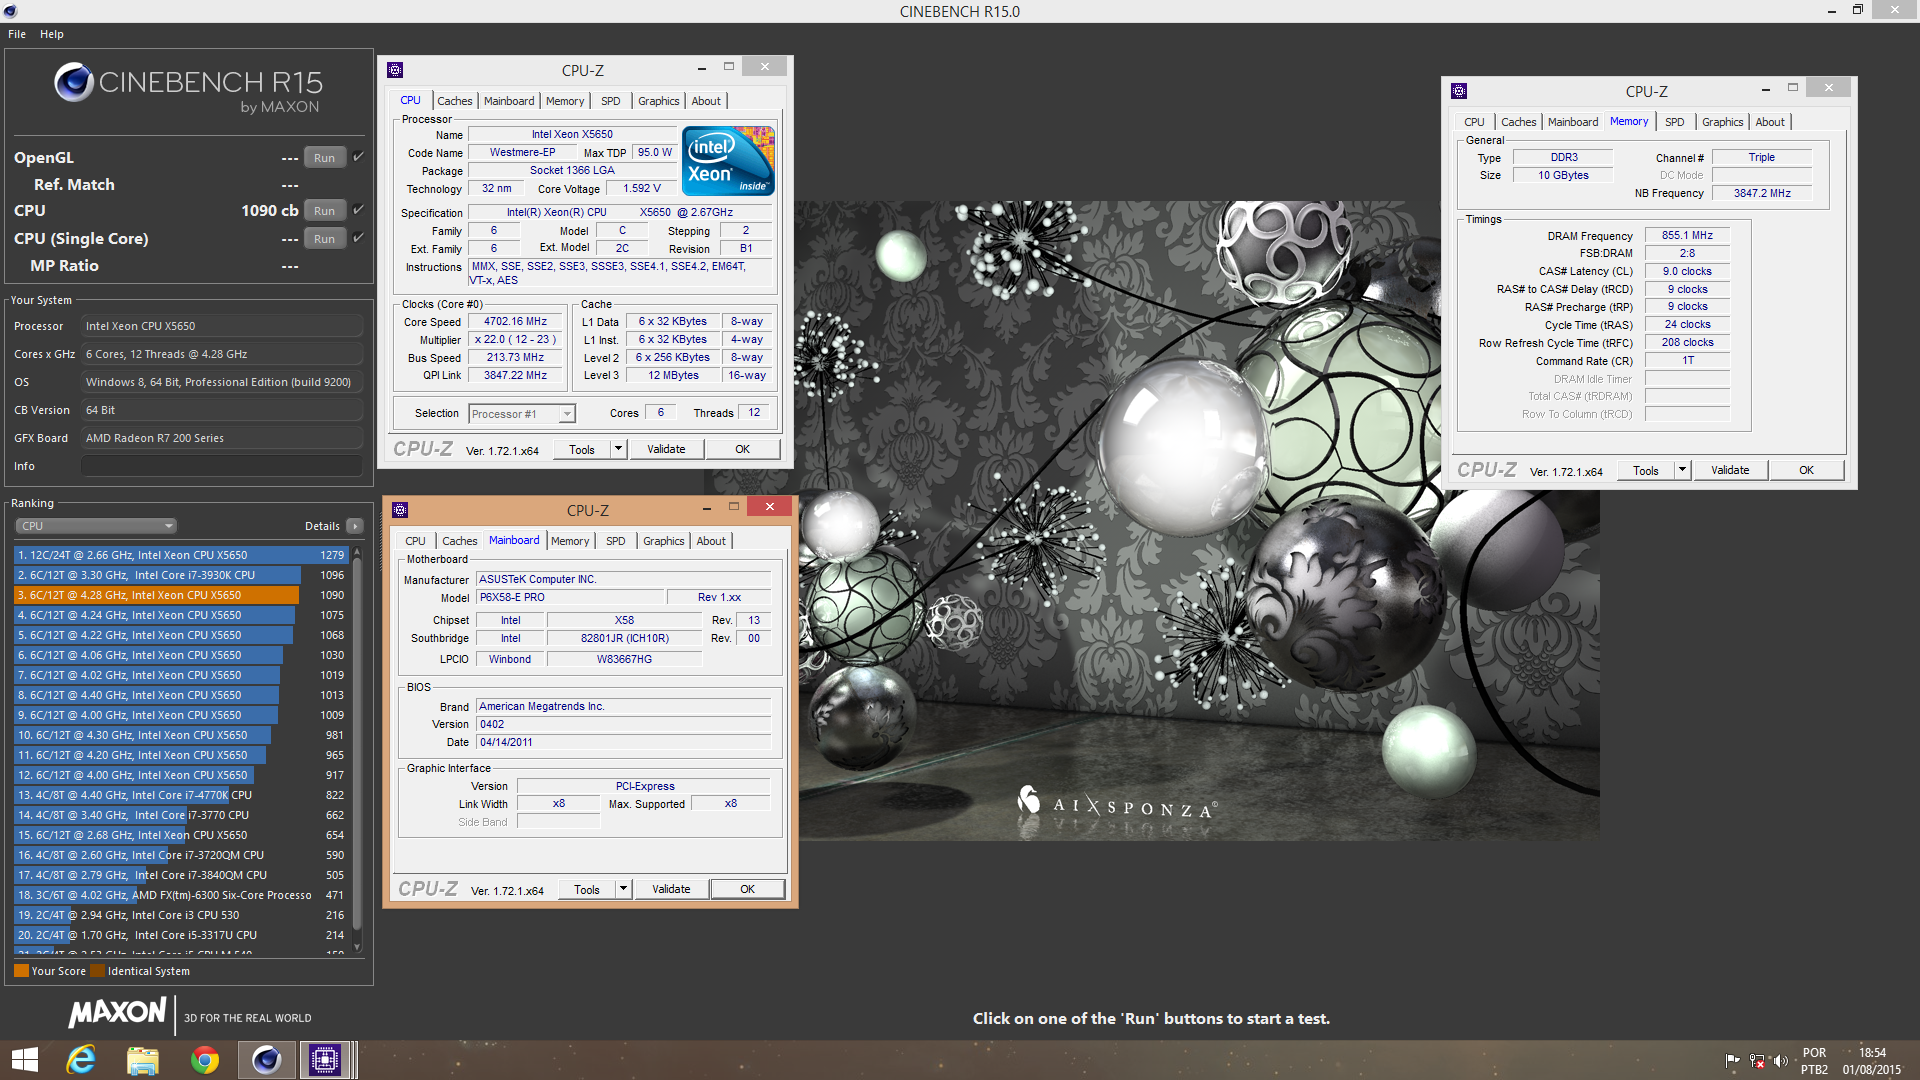The height and width of the screenshot is (1080, 1920).
Task: Toggle the CPU (Single Core) test checkbox
Action: tap(358, 238)
